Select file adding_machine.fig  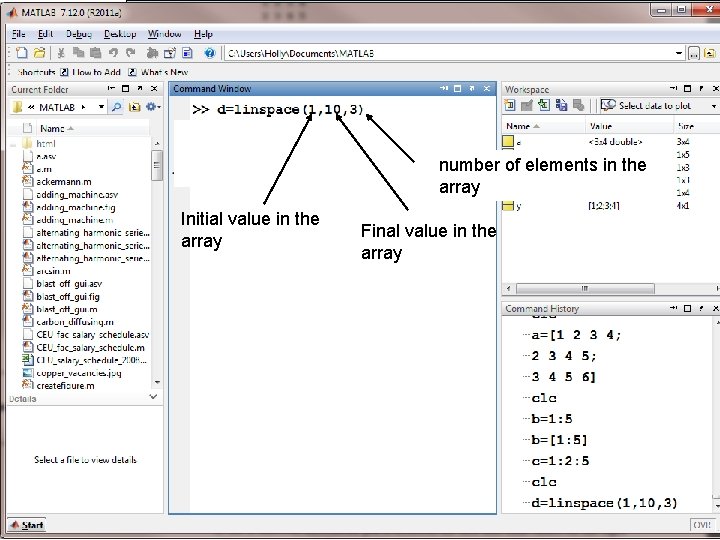pyautogui.click(x=76, y=207)
